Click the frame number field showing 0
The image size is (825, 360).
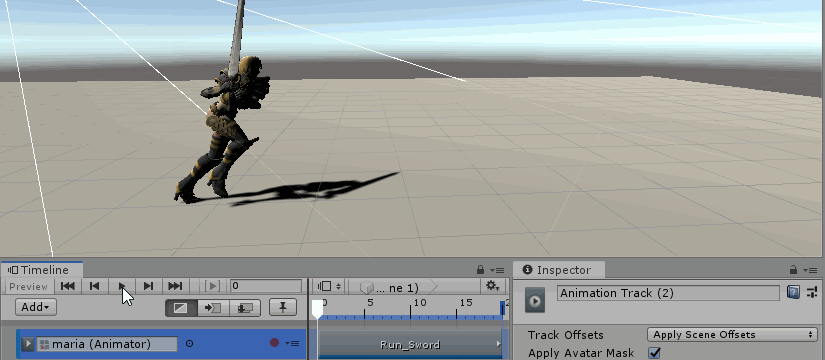[266, 286]
